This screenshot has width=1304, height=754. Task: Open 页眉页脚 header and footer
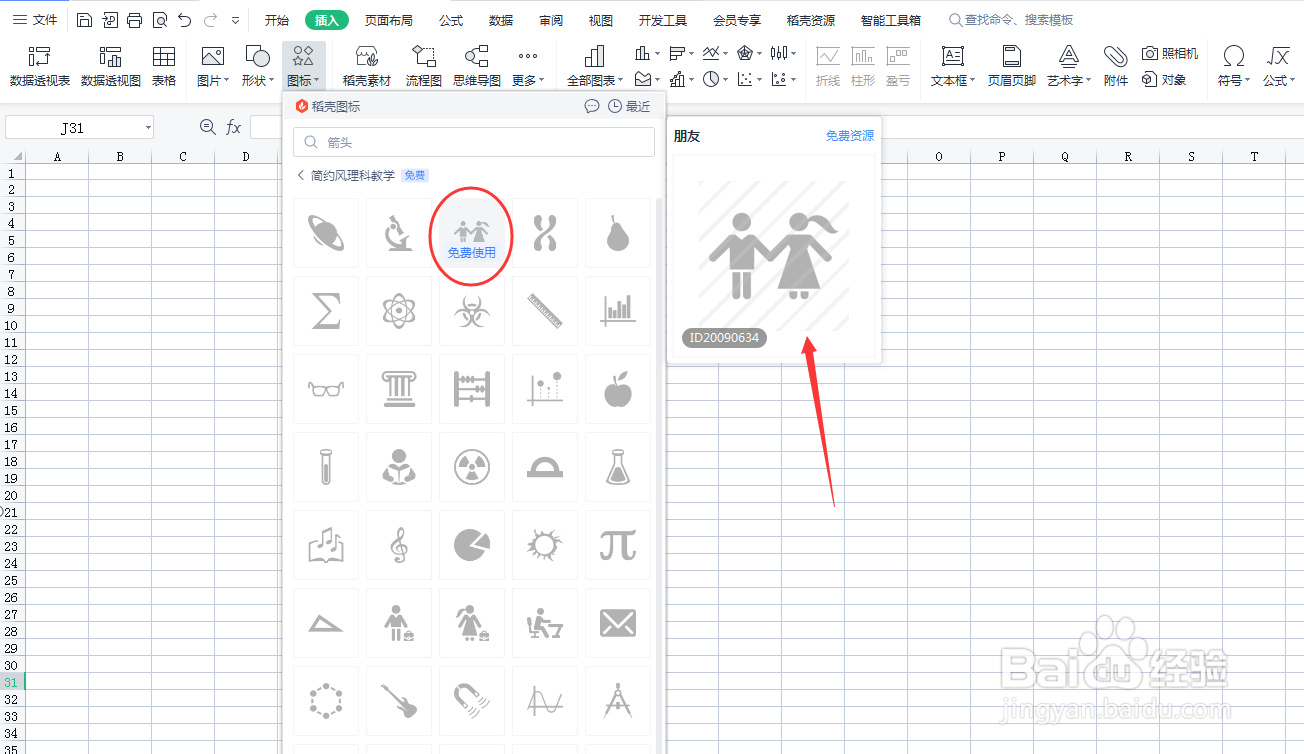(1012, 66)
